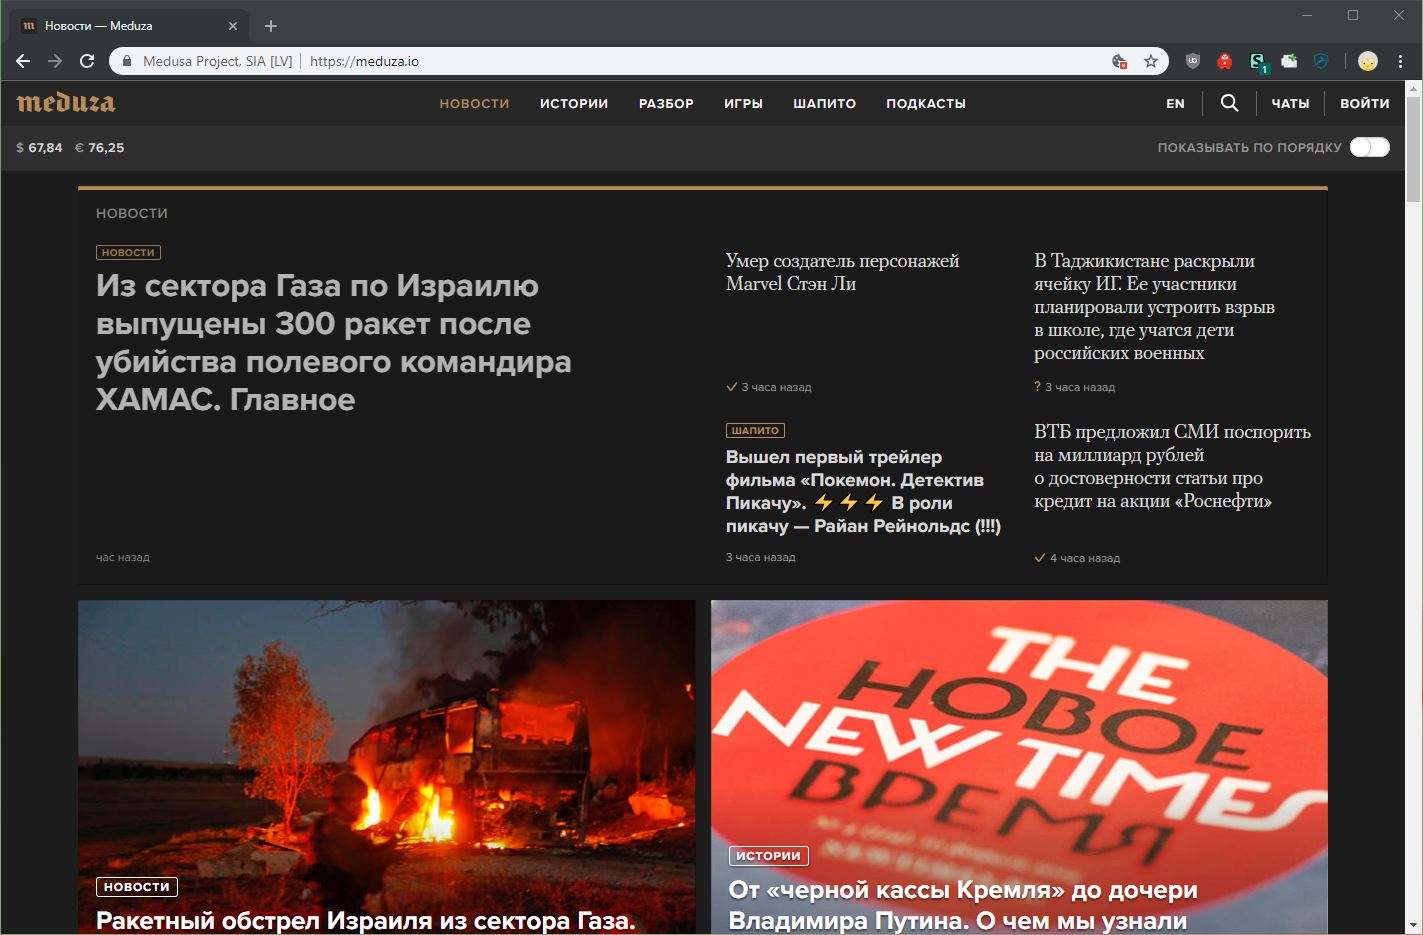Viewport: 1423px width, 935px height.
Task: Bookmark this page with the star icon
Action: [x=1151, y=61]
